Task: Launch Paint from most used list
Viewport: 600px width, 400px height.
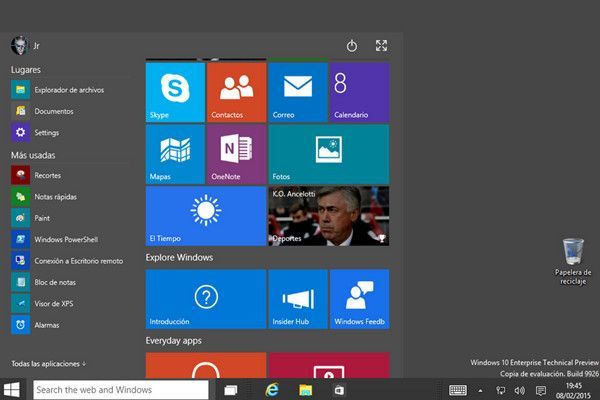Action: pos(69,218)
